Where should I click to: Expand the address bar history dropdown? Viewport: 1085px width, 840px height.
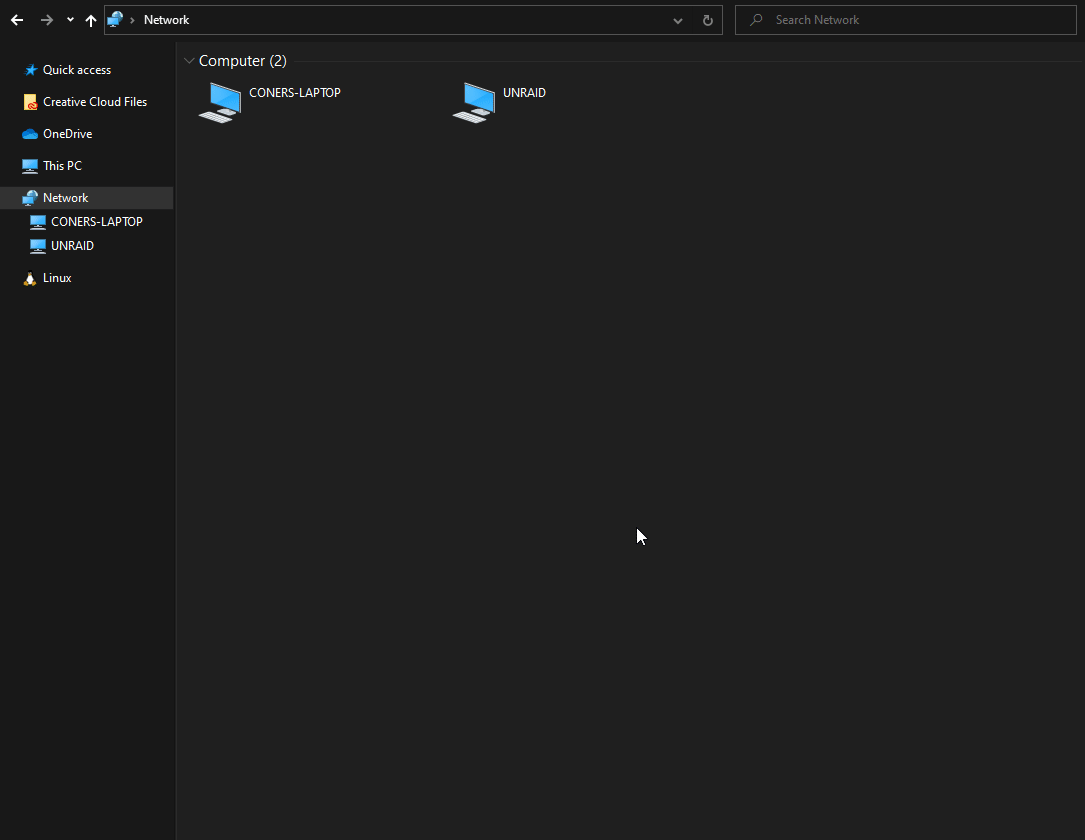click(677, 21)
